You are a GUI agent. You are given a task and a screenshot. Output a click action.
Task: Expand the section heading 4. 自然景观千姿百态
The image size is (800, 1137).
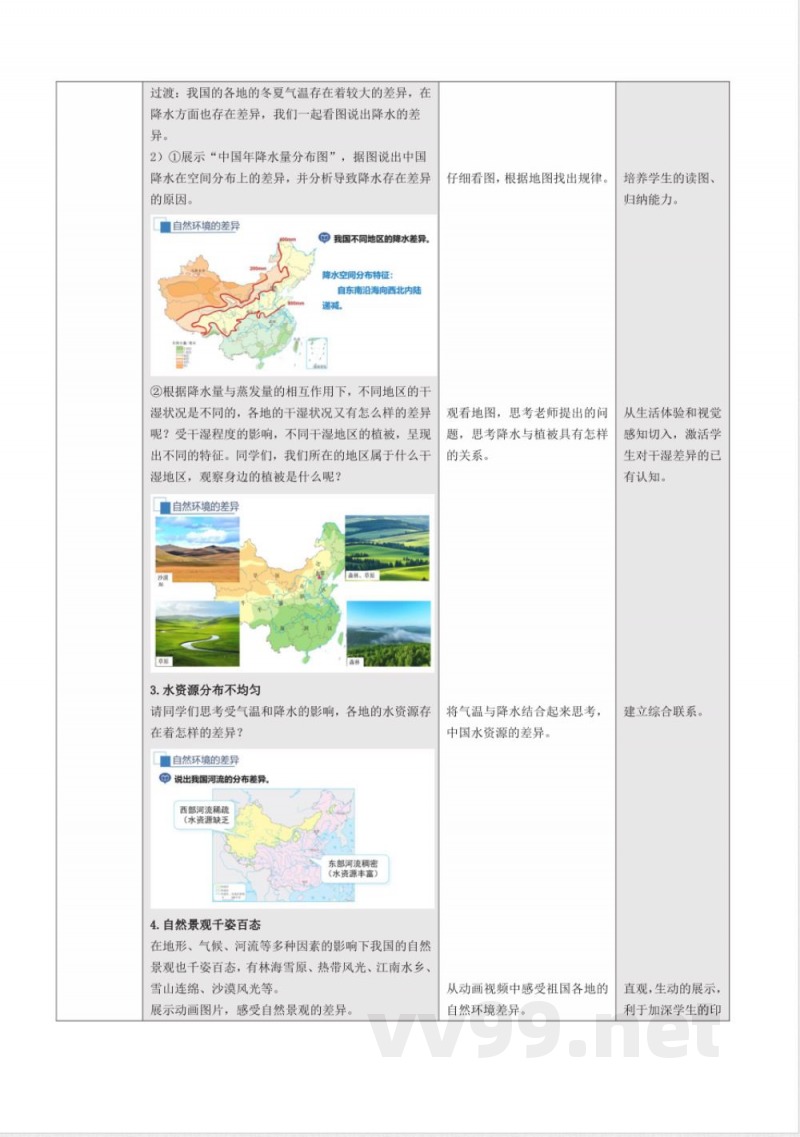tap(206, 920)
